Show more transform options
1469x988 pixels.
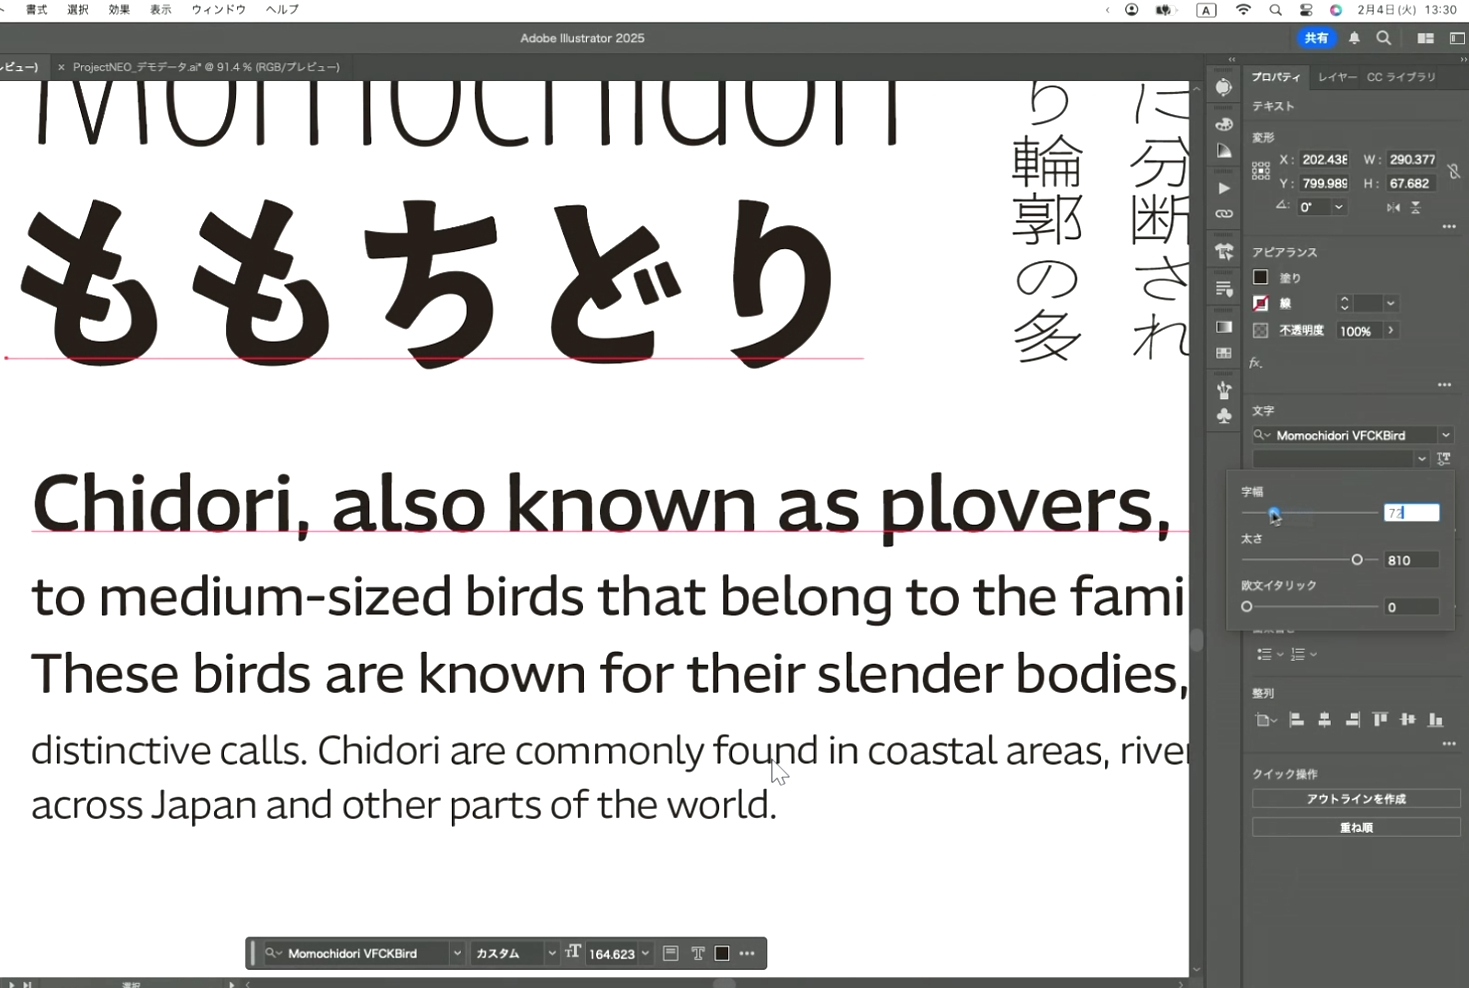[1448, 227]
